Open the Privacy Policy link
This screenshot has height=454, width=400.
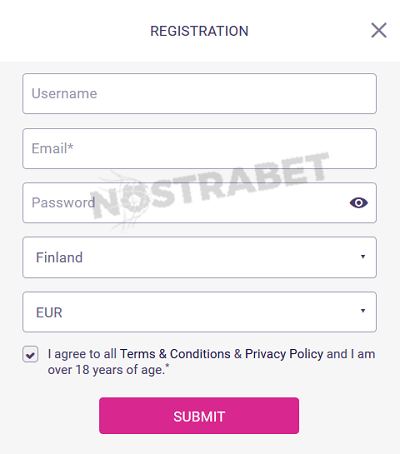click(x=284, y=354)
